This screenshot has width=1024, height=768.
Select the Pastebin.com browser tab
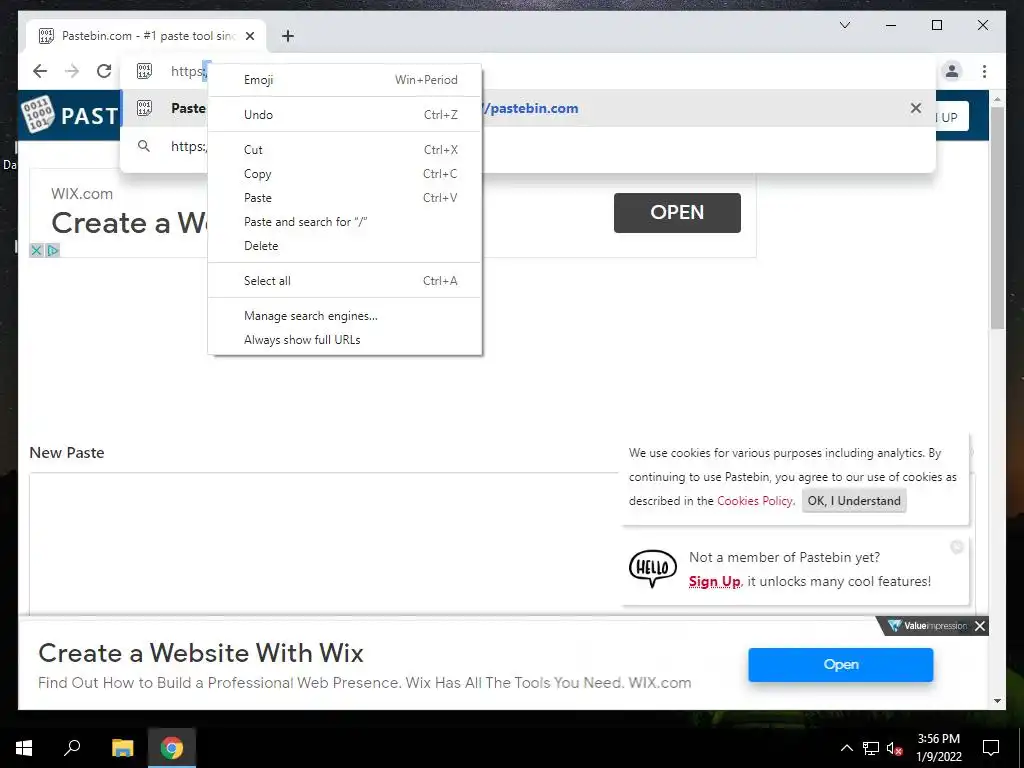pos(146,36)
